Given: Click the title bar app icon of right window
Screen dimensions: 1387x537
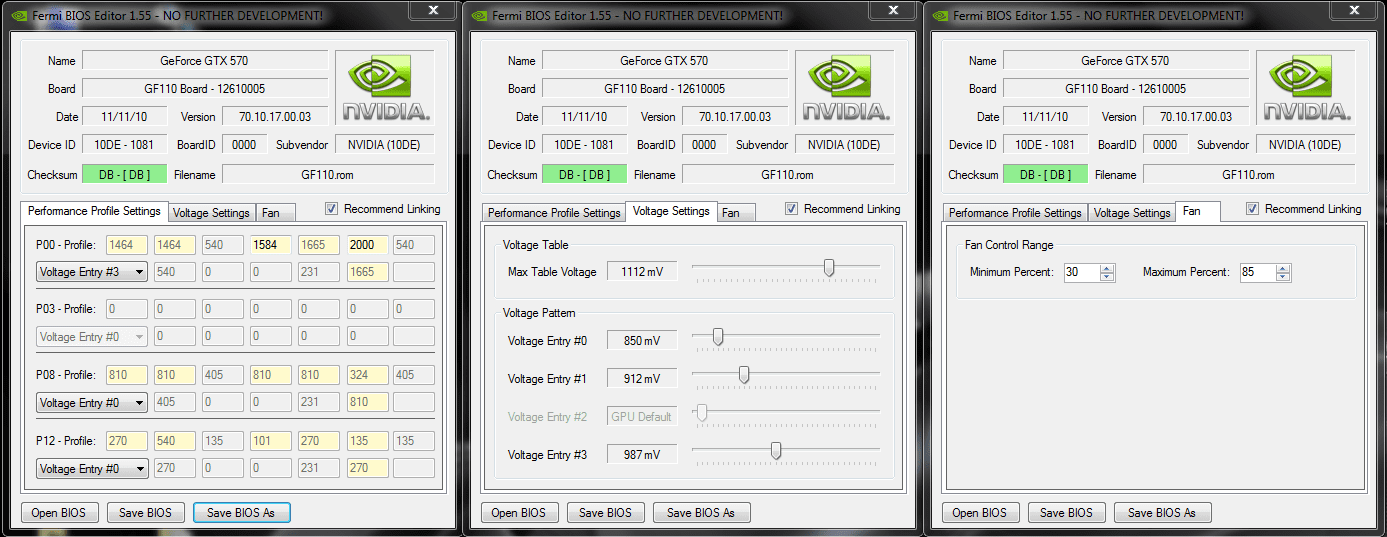Looking at the screenshot, I should pyautogui.click(x=938, y=16).
